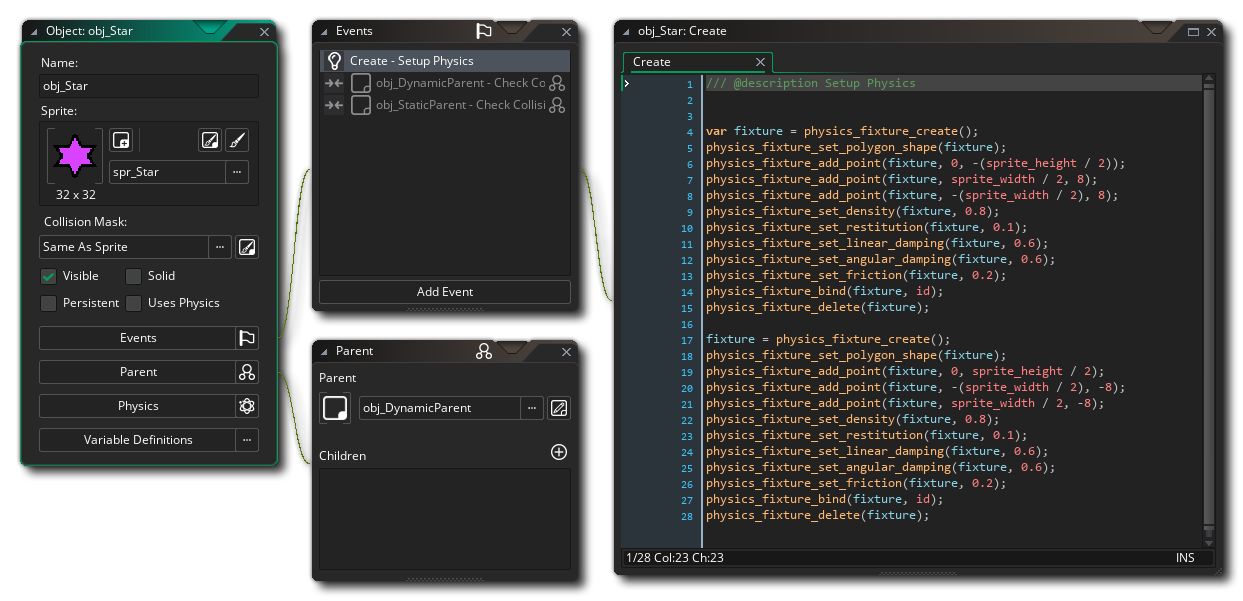Click scrollbar down arrow in code editor
The width and height of the screenshot is (1243, 601).
click(1208, 541)
